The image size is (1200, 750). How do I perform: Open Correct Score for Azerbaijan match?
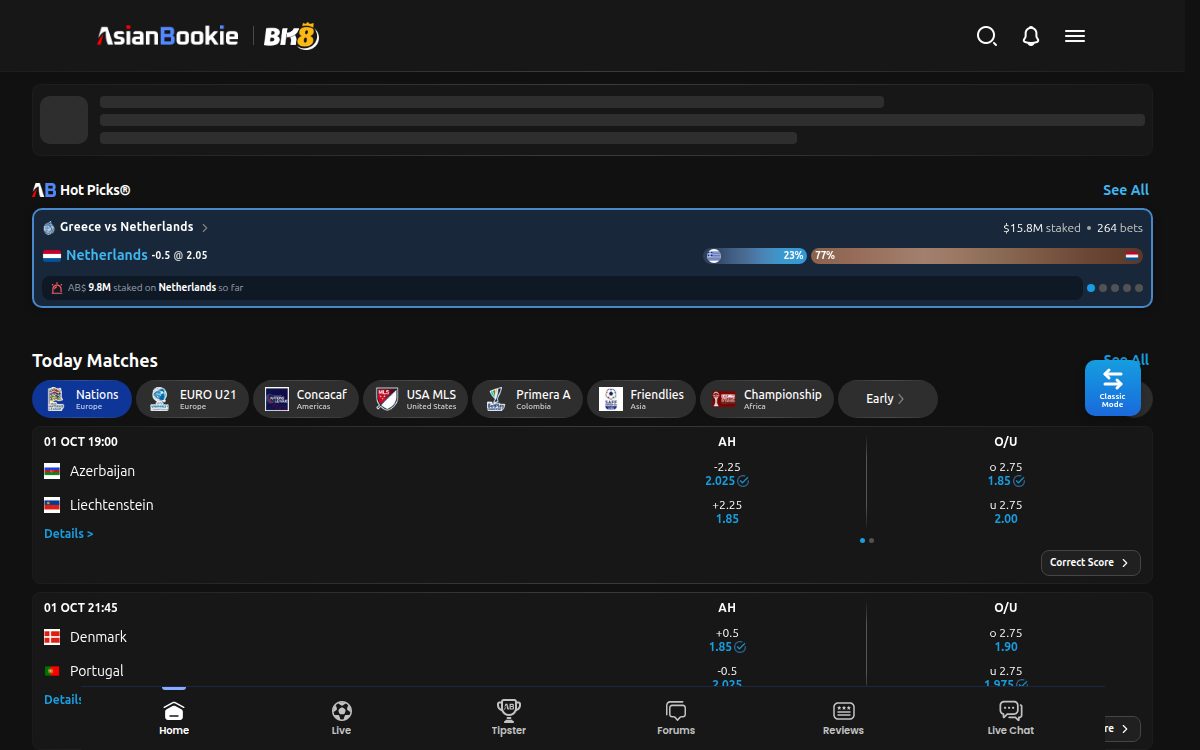[x=1091, y=563]
